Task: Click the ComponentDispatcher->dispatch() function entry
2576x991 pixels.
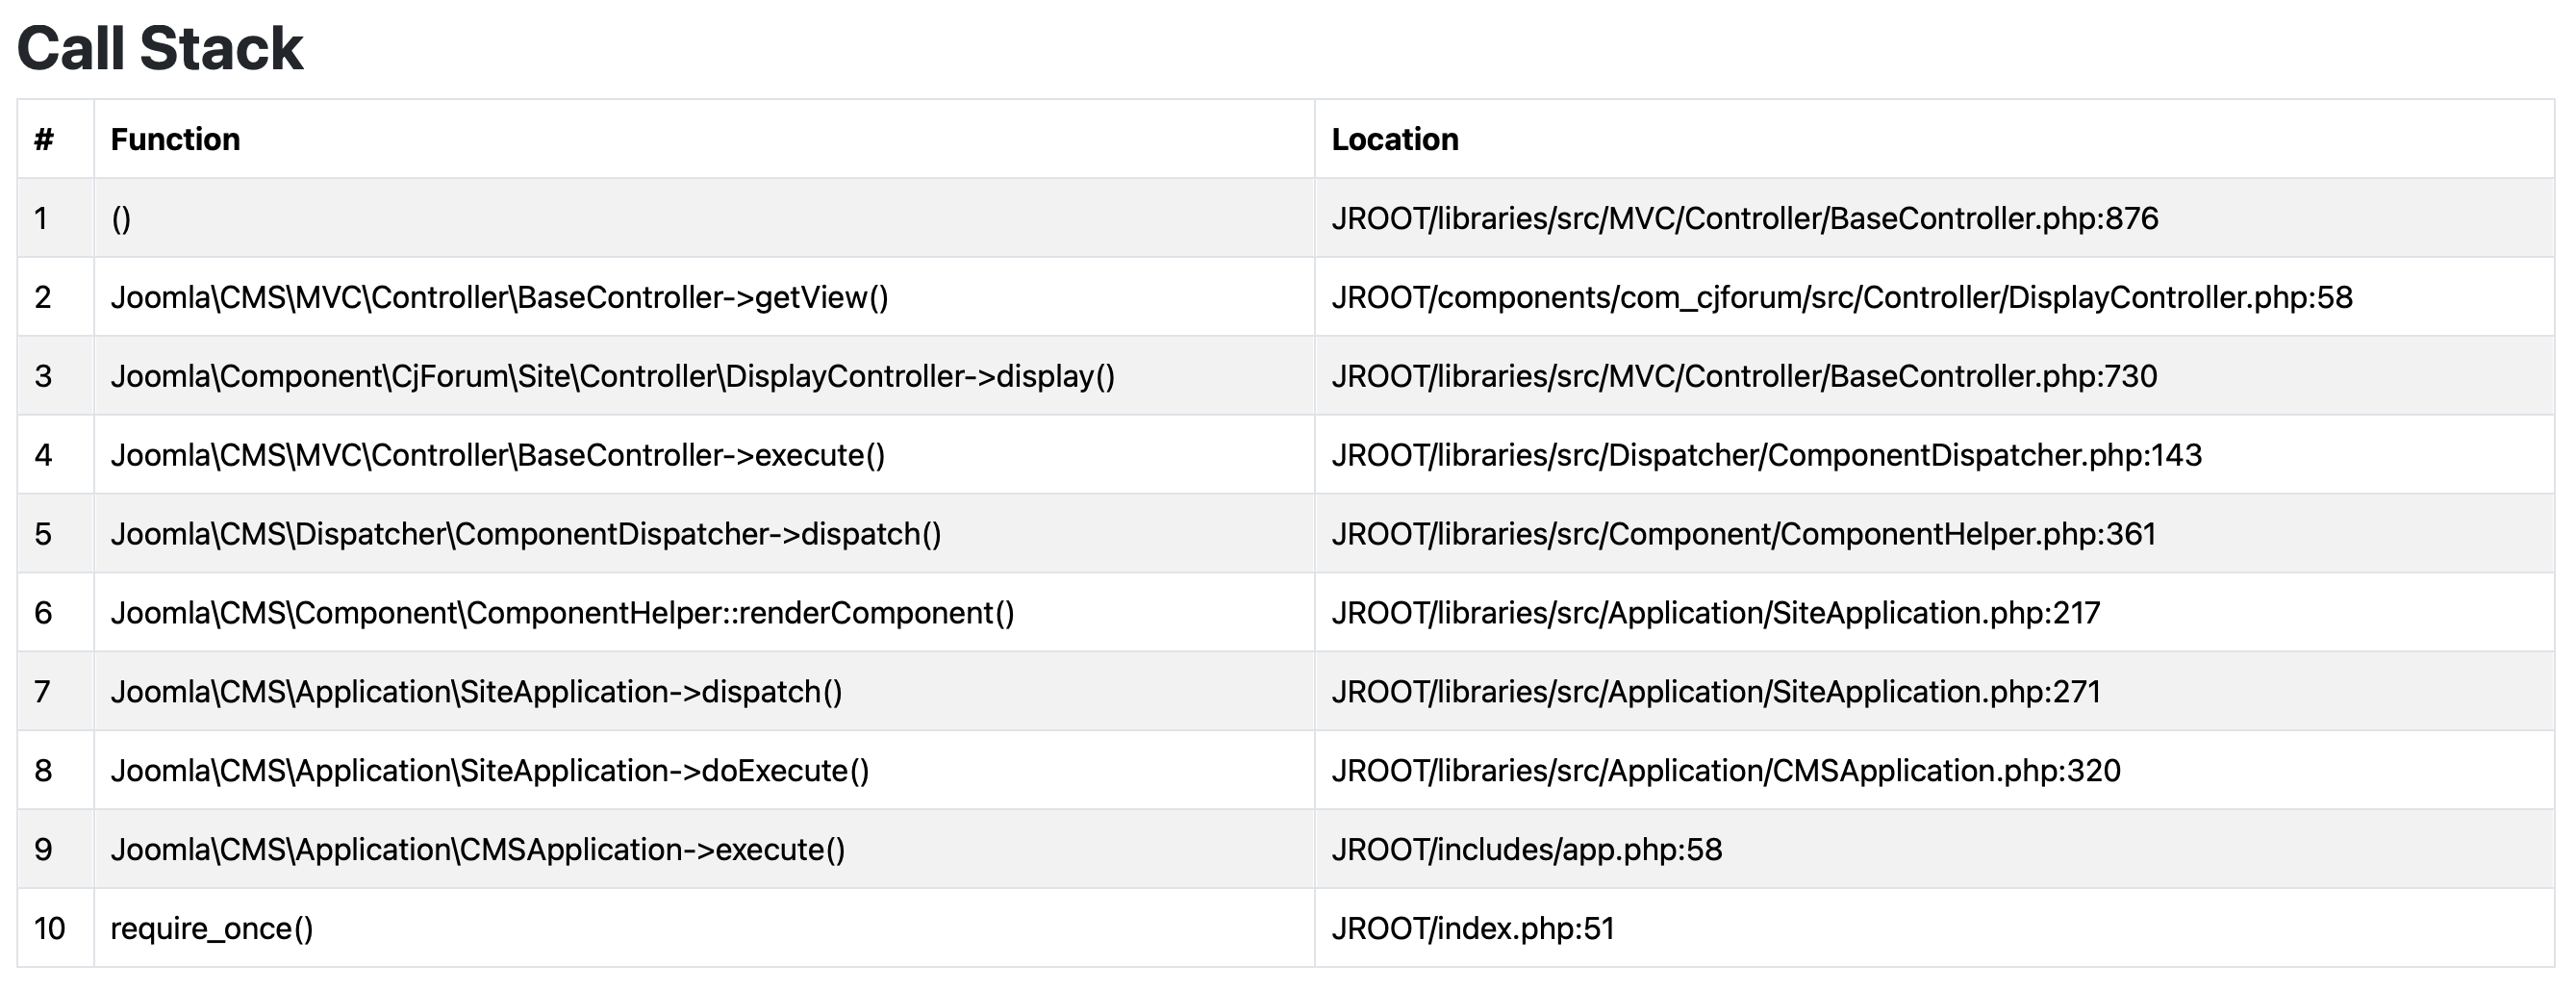Action: (525, 534)
